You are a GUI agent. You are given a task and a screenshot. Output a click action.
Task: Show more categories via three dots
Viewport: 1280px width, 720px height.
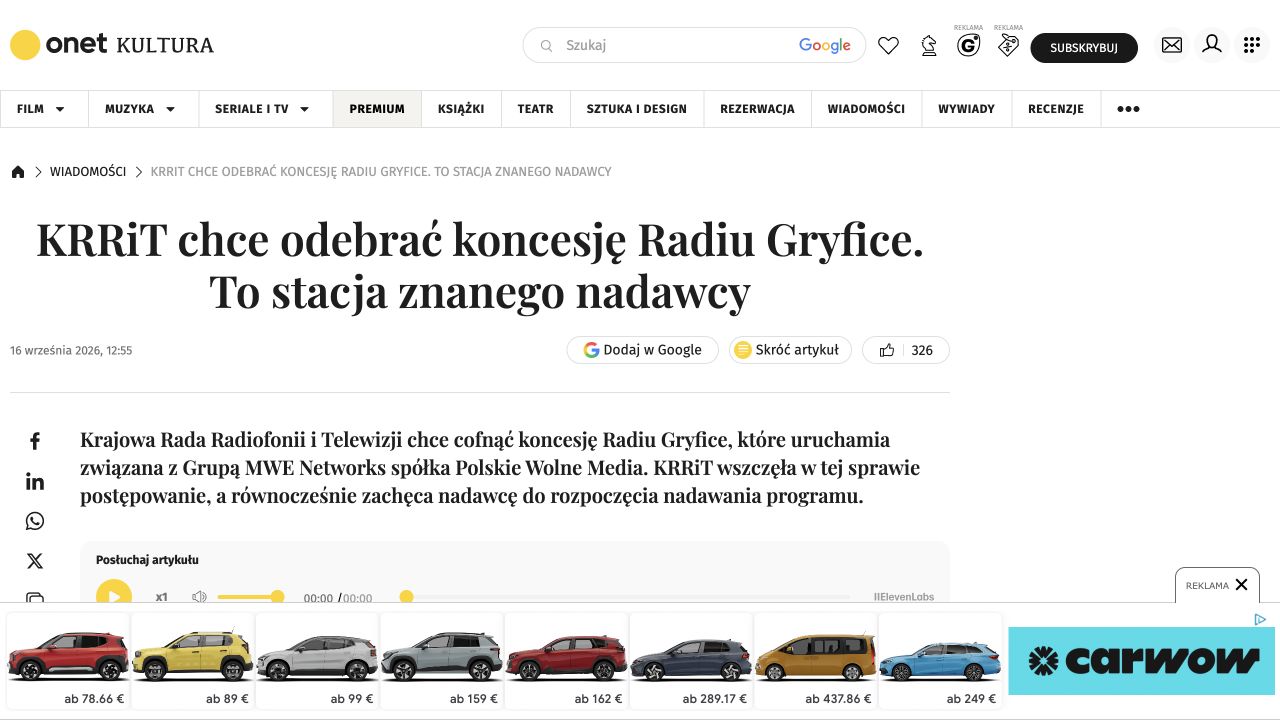coord(1128,109)
